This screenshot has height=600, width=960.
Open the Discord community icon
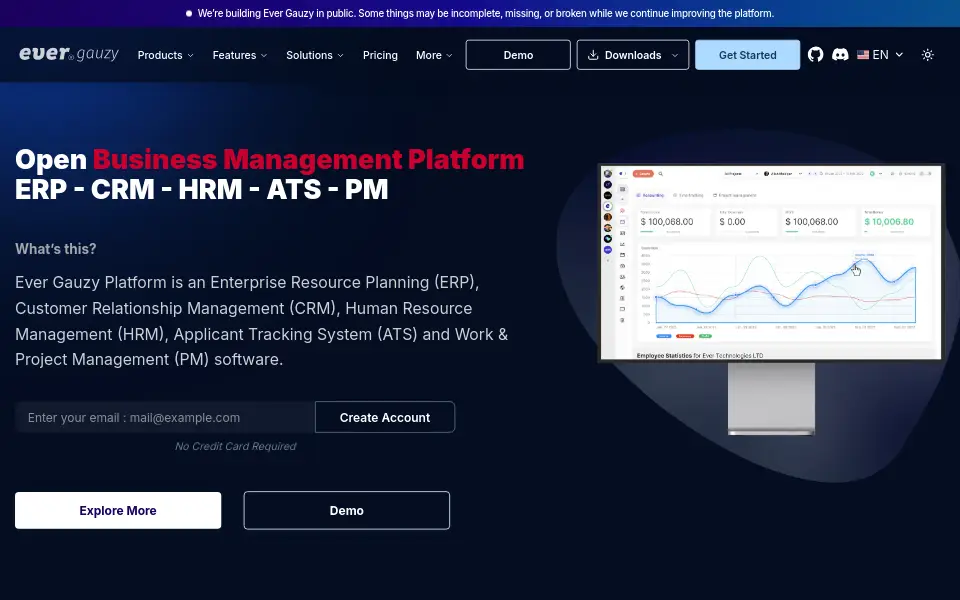point(840,54)
